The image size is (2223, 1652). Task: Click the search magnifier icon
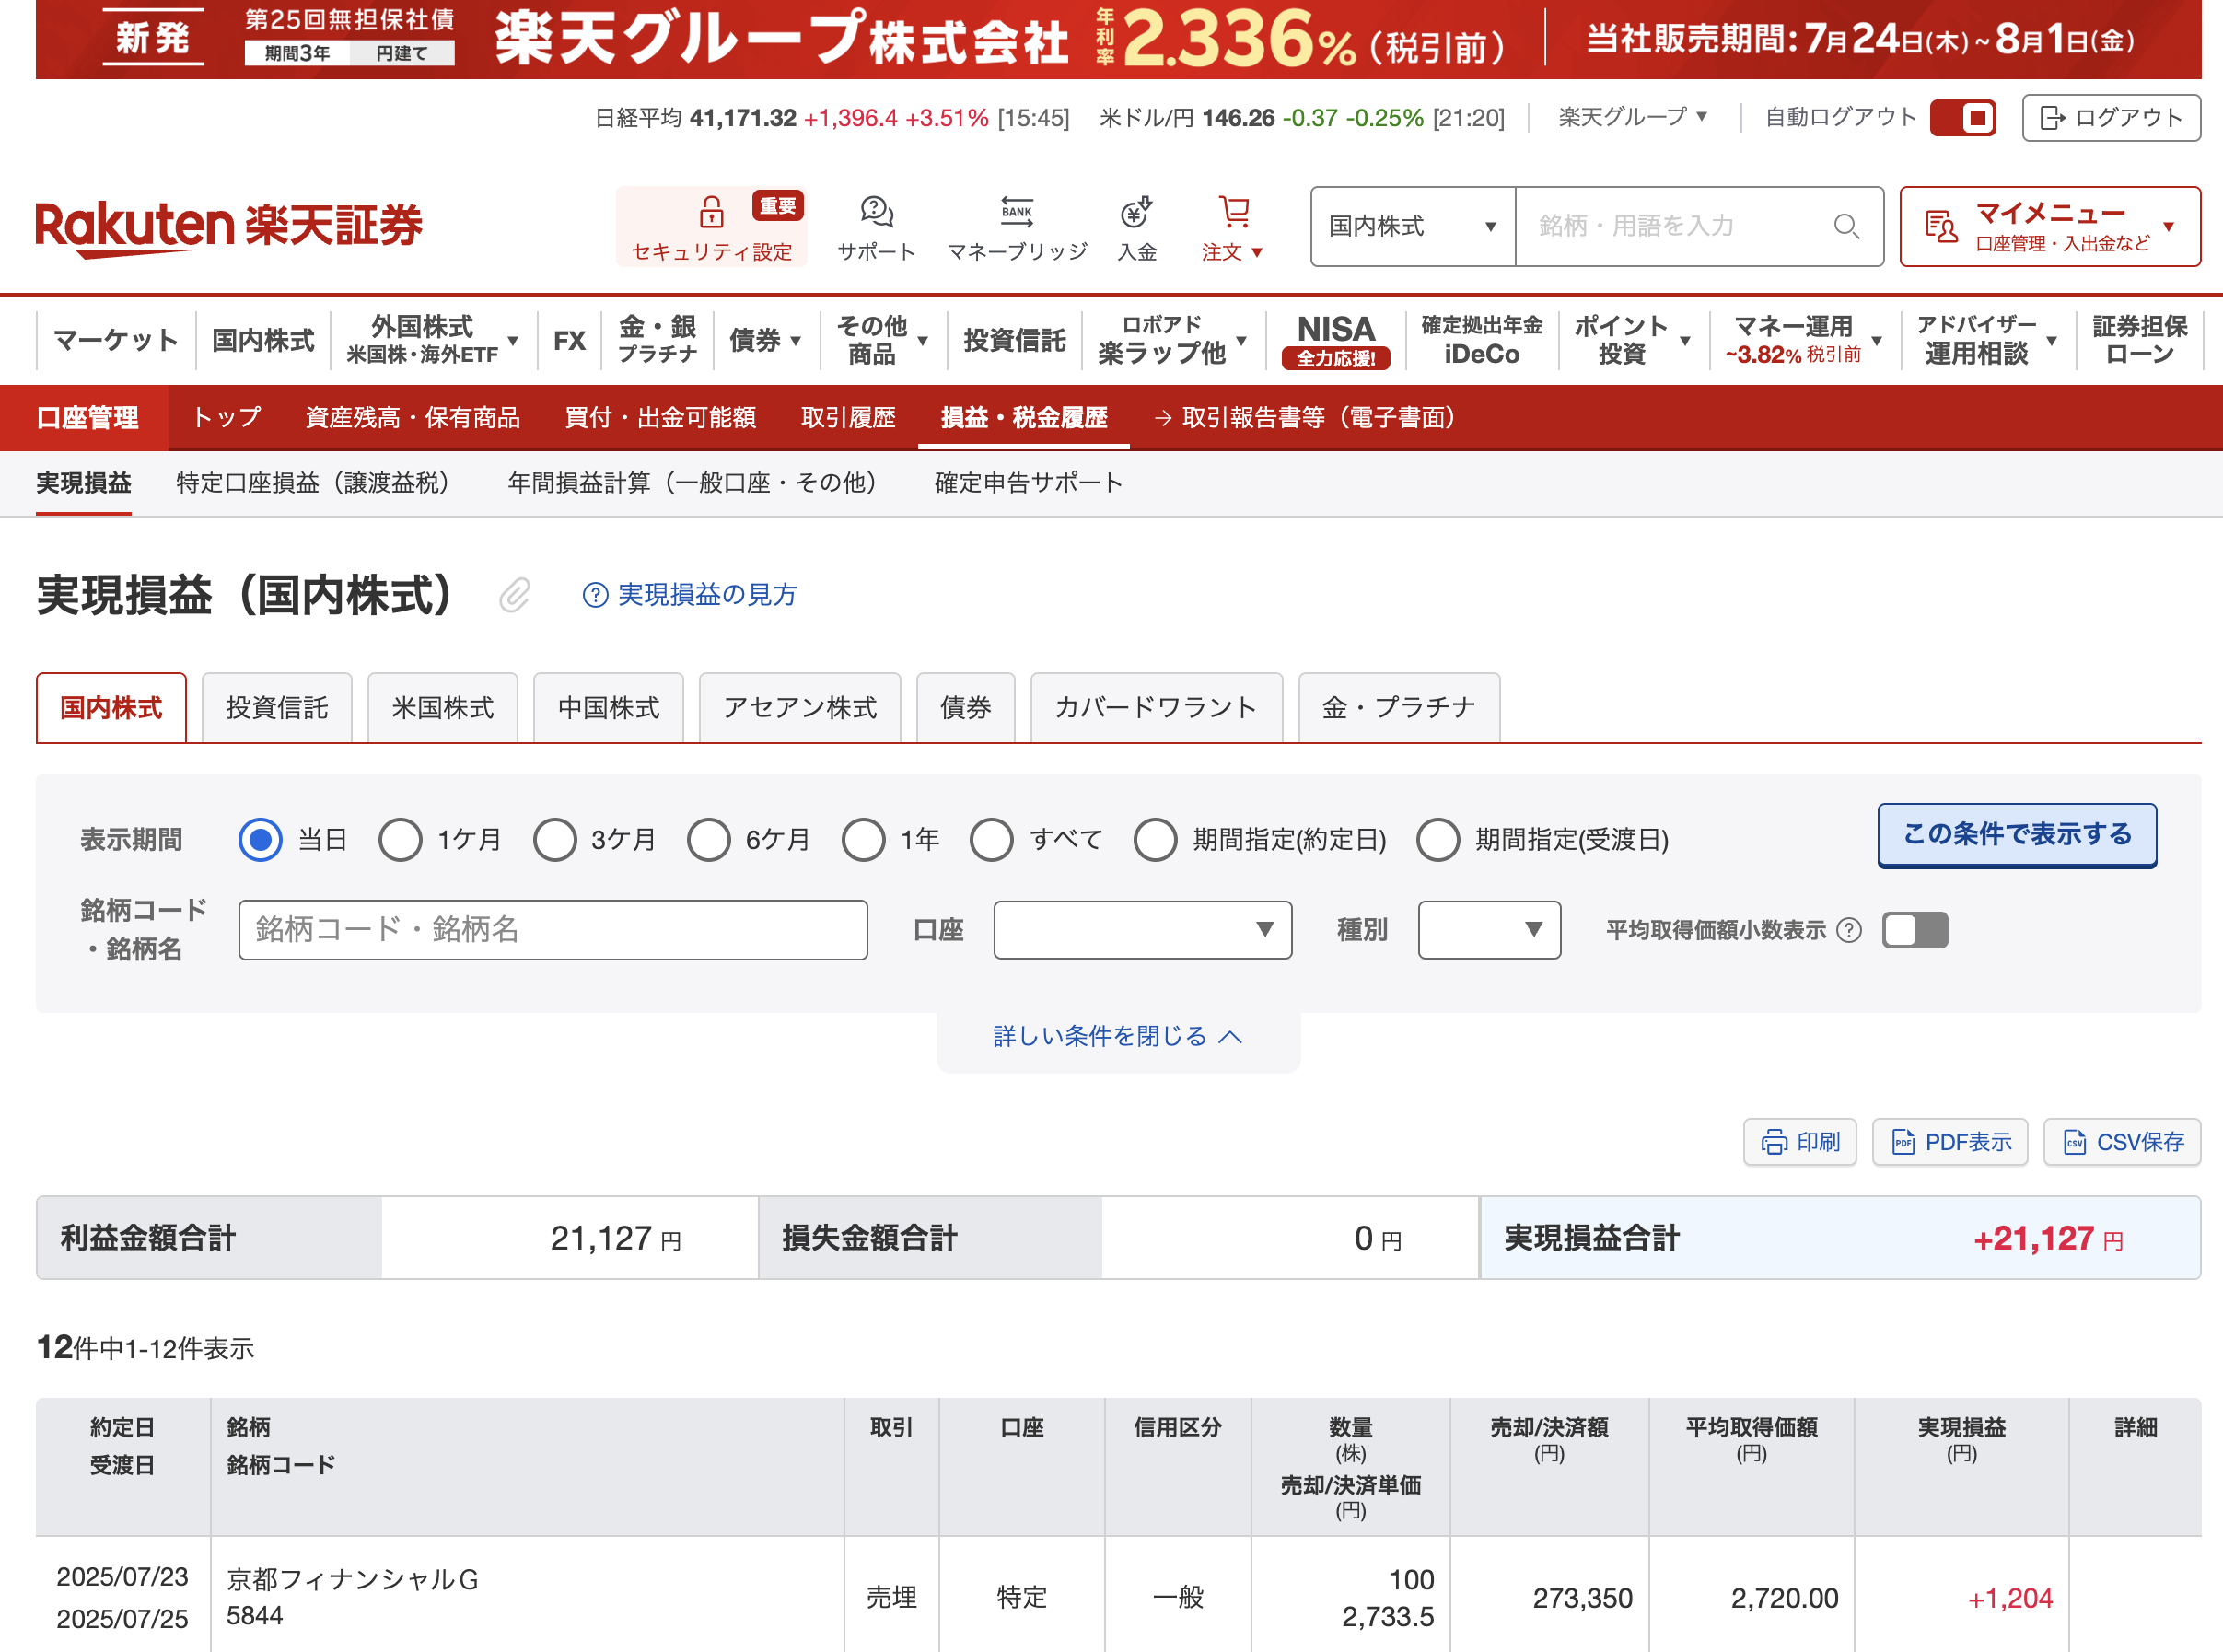click(x=1846, y=227)
